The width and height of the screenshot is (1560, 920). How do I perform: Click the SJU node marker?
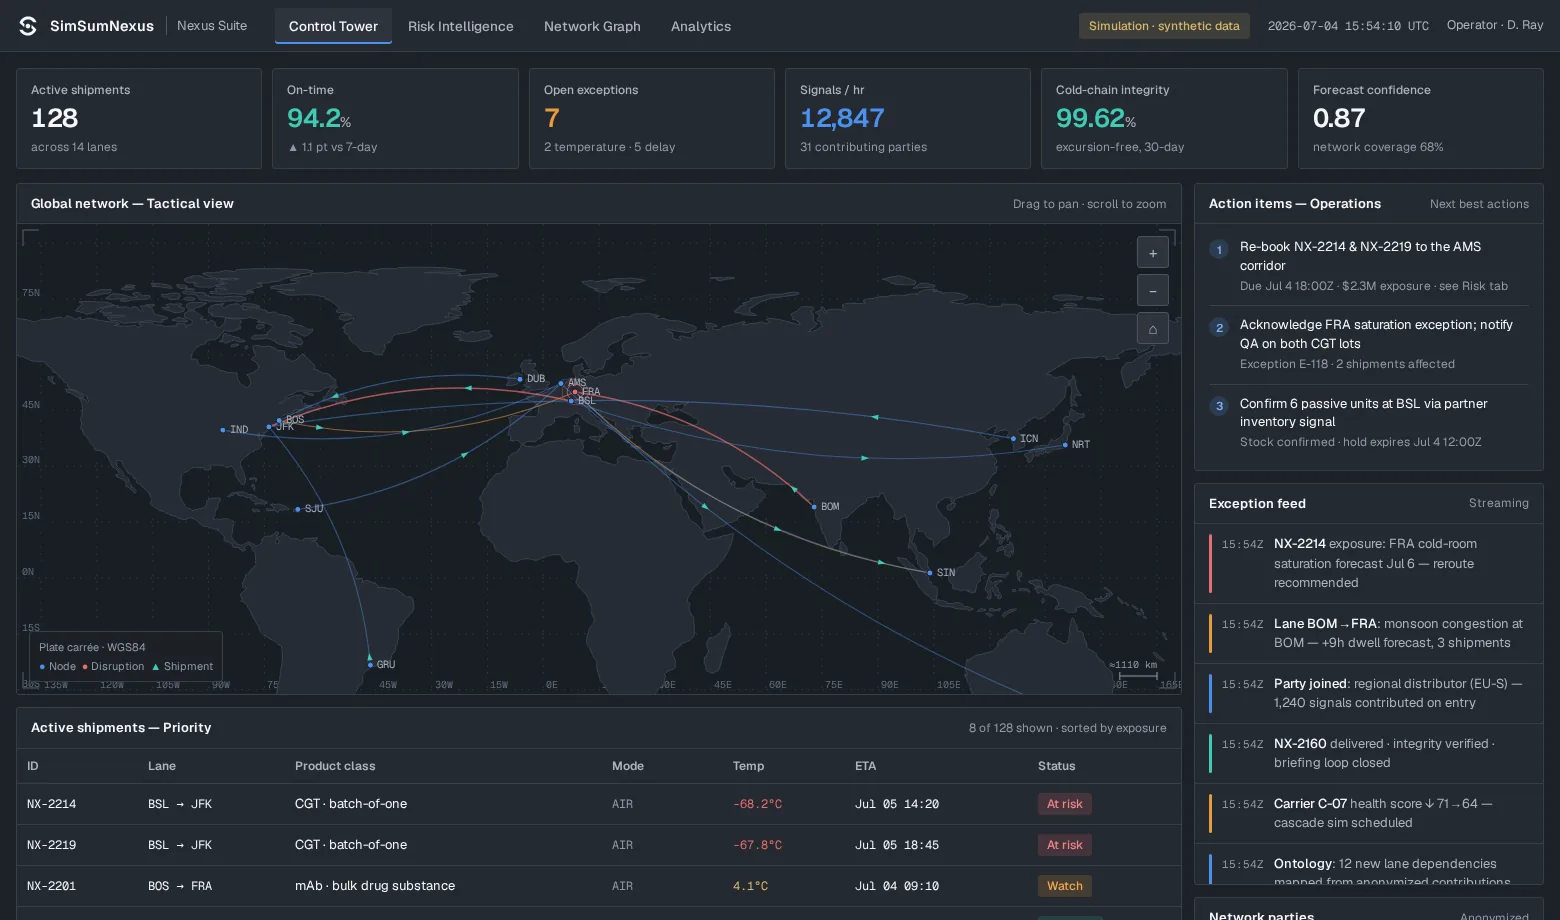[x=298, y=509]
